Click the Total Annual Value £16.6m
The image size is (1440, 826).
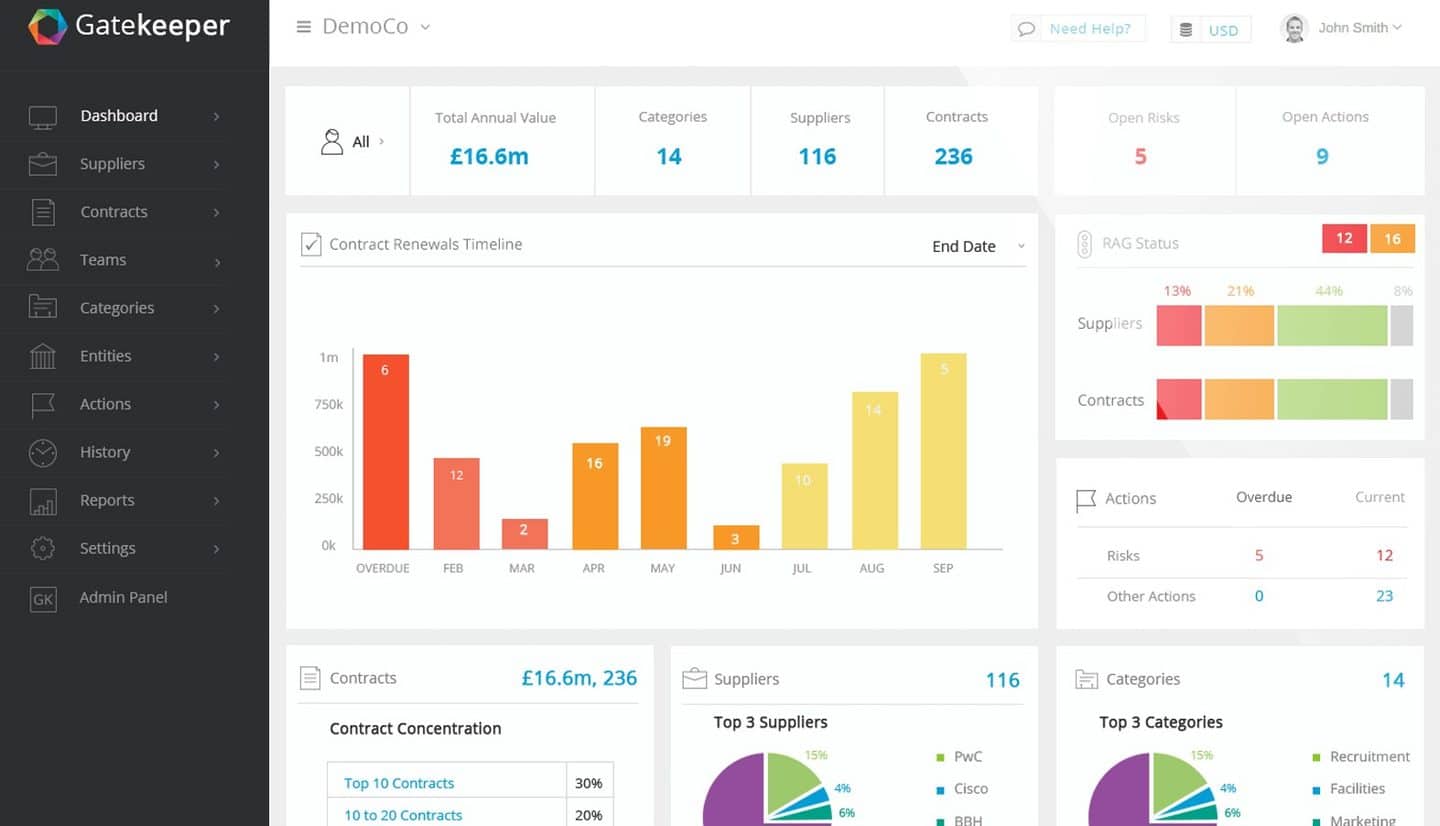tap(489, 156)
